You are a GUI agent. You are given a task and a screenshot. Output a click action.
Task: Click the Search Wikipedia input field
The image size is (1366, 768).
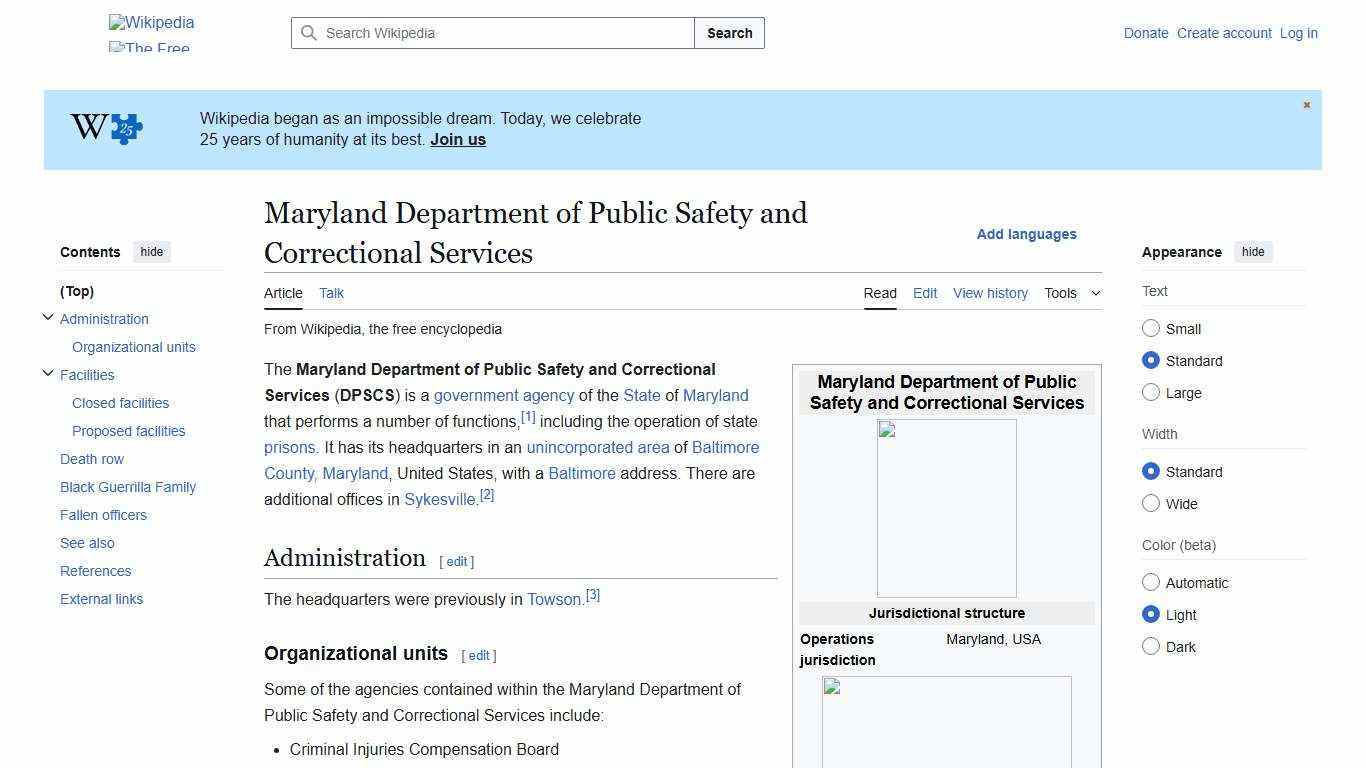pos(490,33)
